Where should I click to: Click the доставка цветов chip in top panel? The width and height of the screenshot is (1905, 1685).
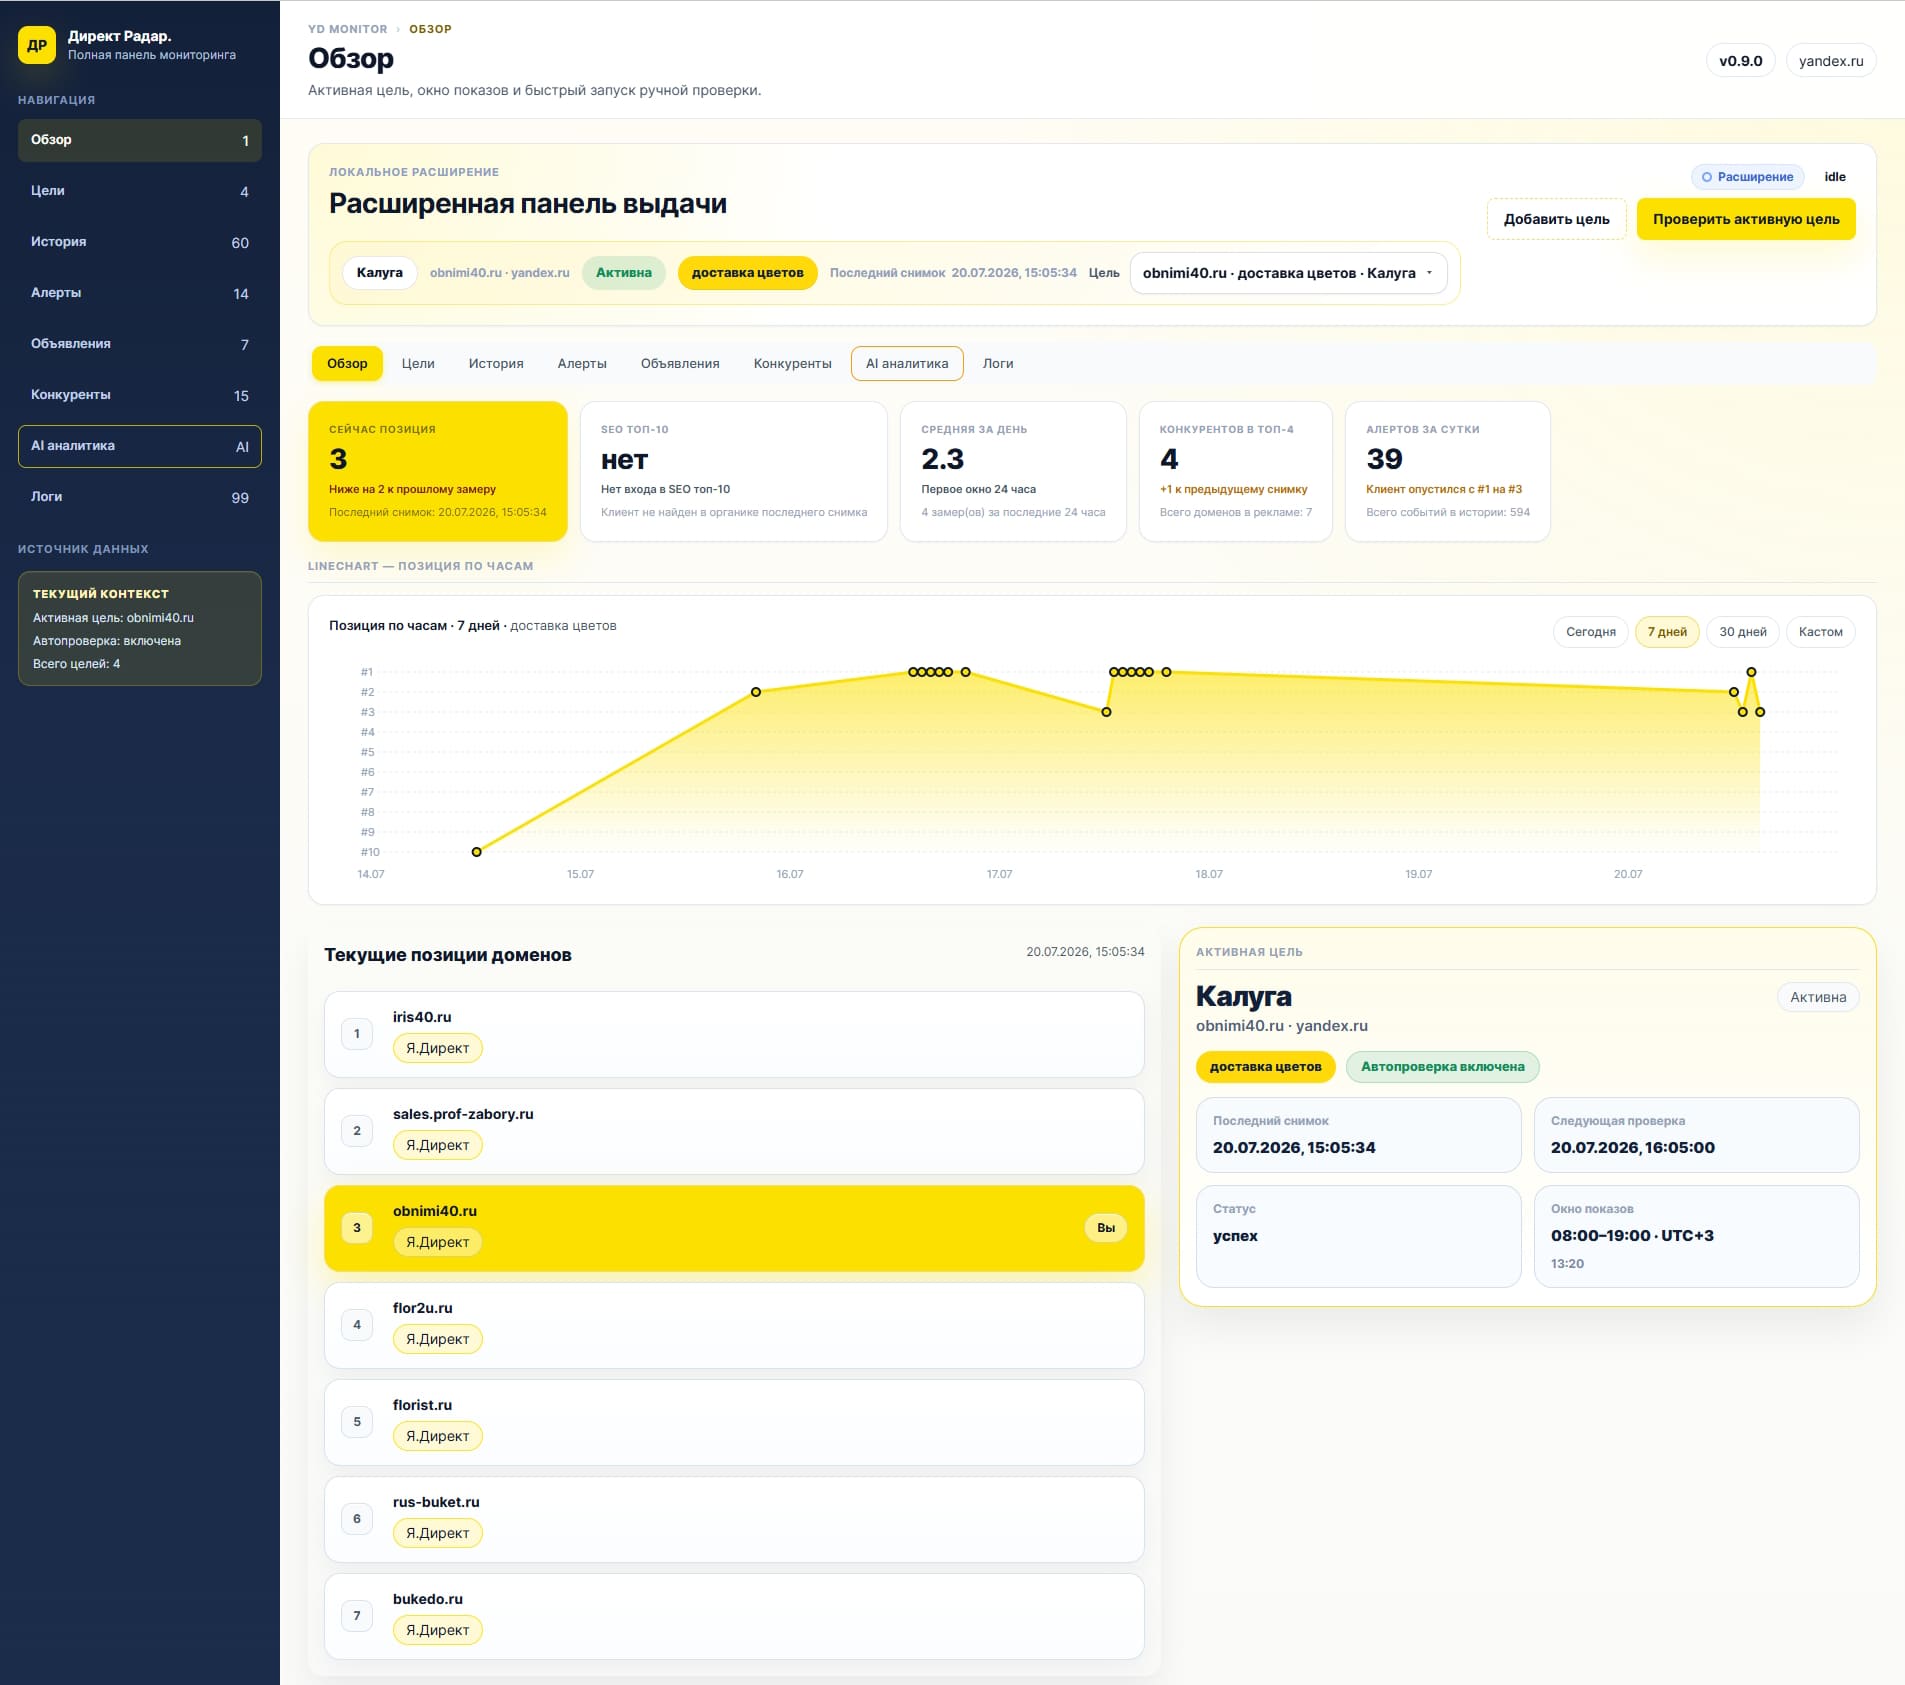click(747, 273)
